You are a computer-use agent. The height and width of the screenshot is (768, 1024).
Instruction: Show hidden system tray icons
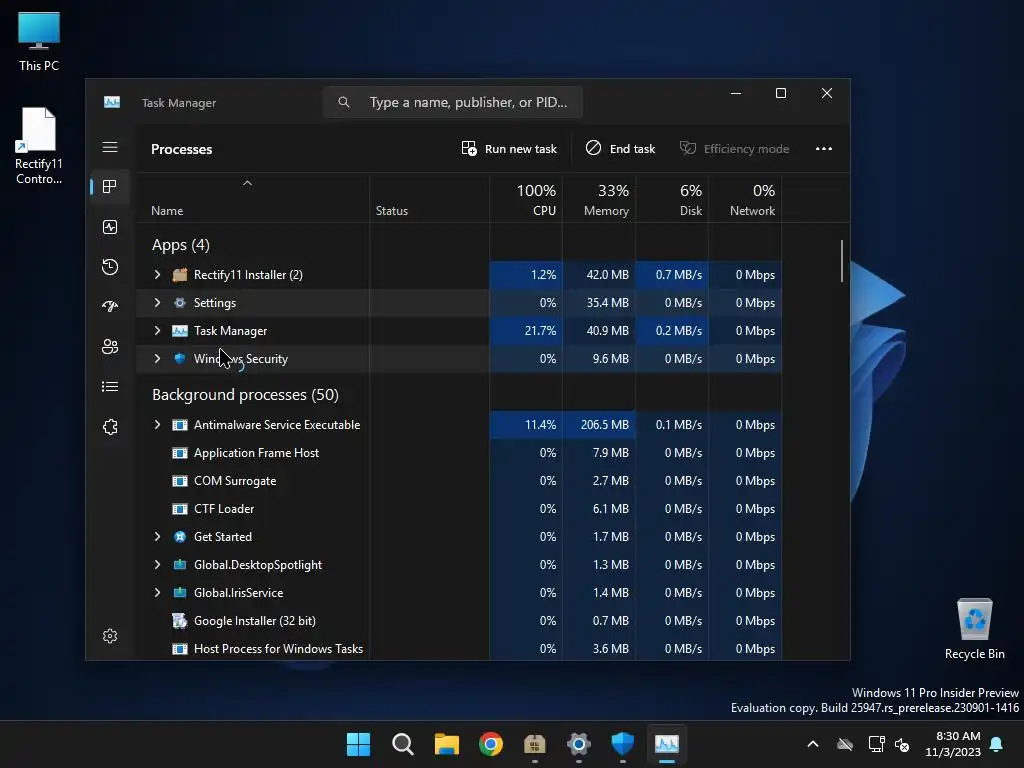(813, 744)
